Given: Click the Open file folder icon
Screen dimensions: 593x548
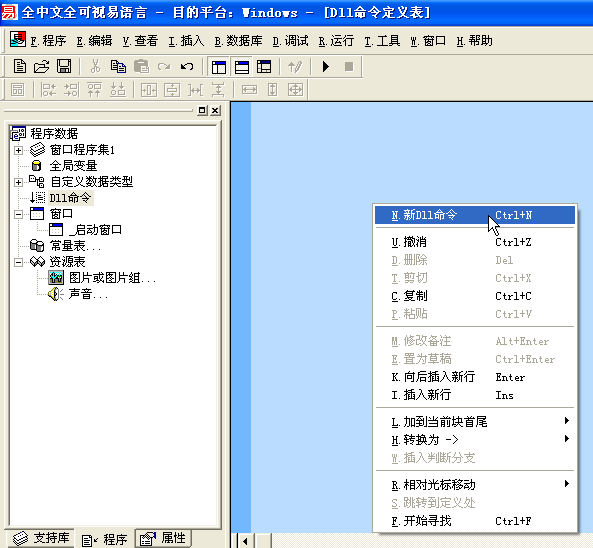Looking at the screenshot, I should [x=42, y=67].
